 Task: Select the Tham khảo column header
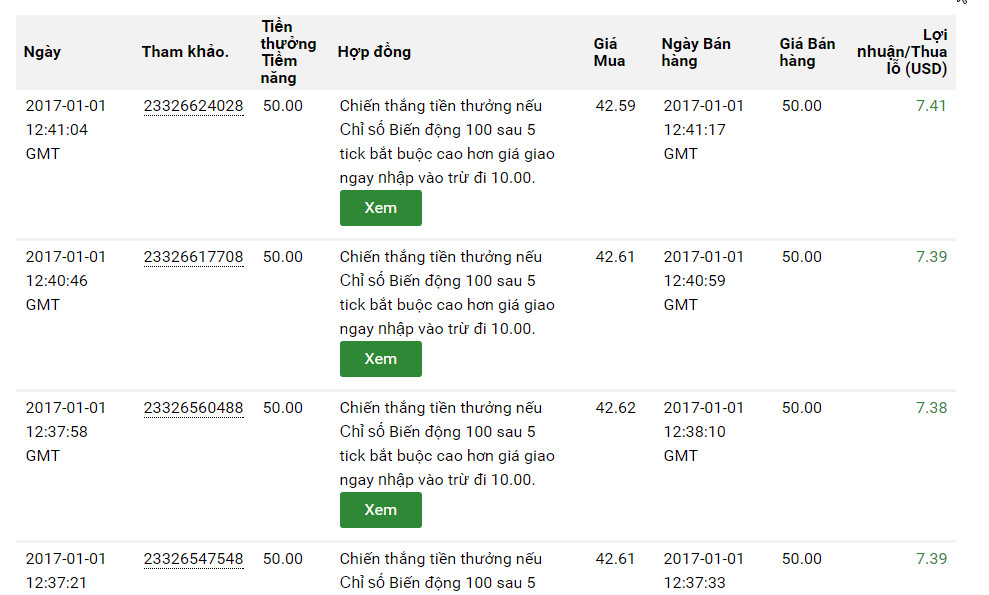tap(185, 52)
